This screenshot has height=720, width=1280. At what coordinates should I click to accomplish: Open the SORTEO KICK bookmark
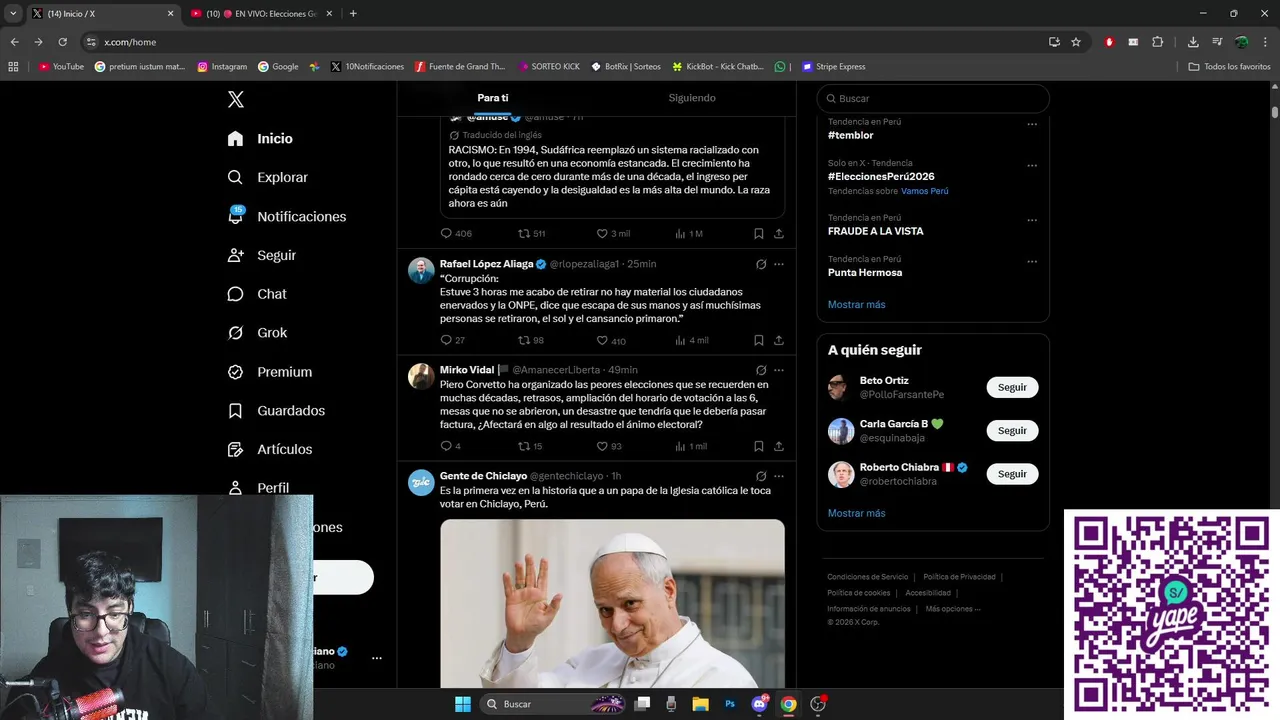[549, 67]
